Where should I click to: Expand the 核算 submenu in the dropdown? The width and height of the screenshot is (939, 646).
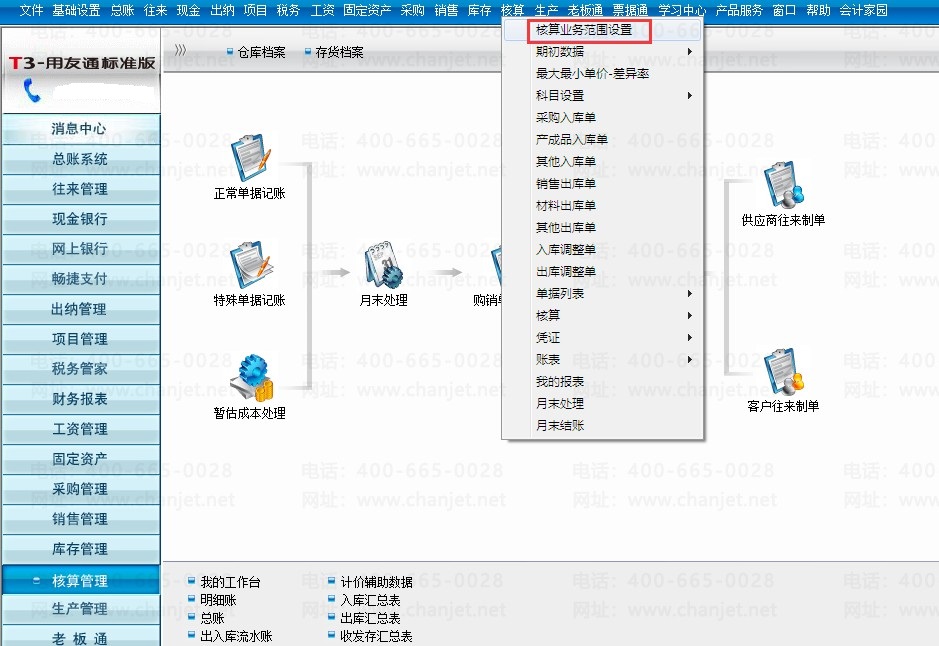pos(602,316)
